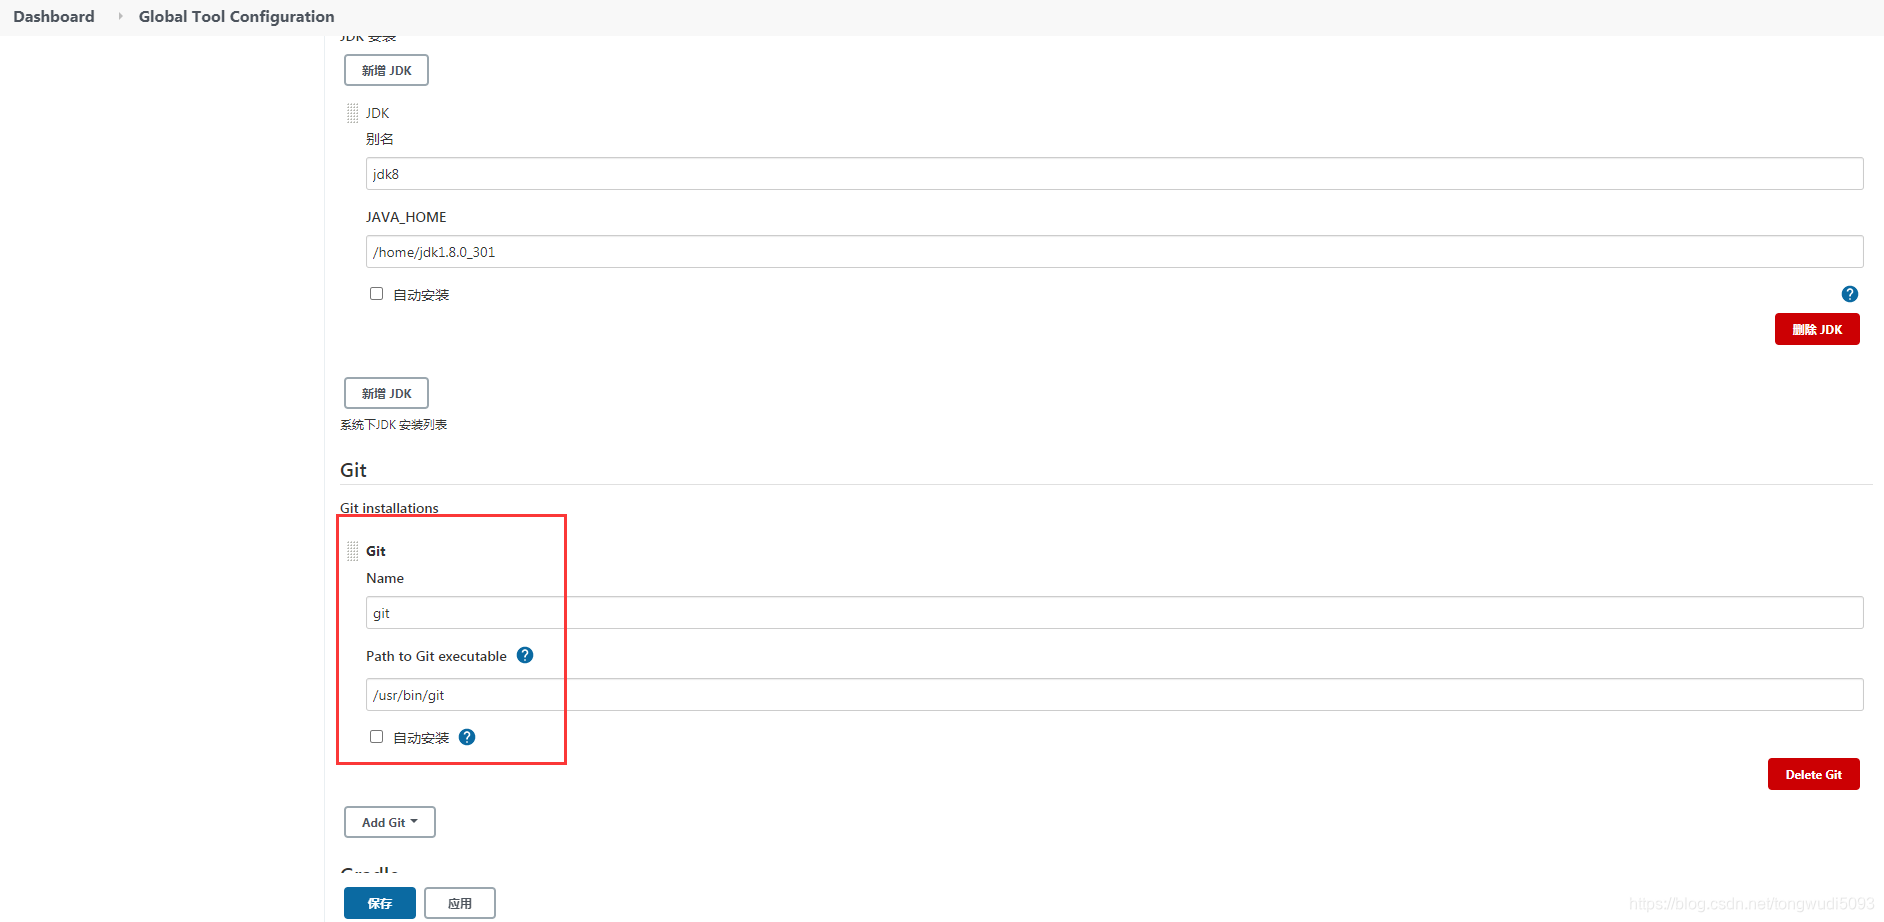Image resolution: width=1884 pixels, height=922 pixels.
Task: Click the Git section heading
Action: point(353,470)
